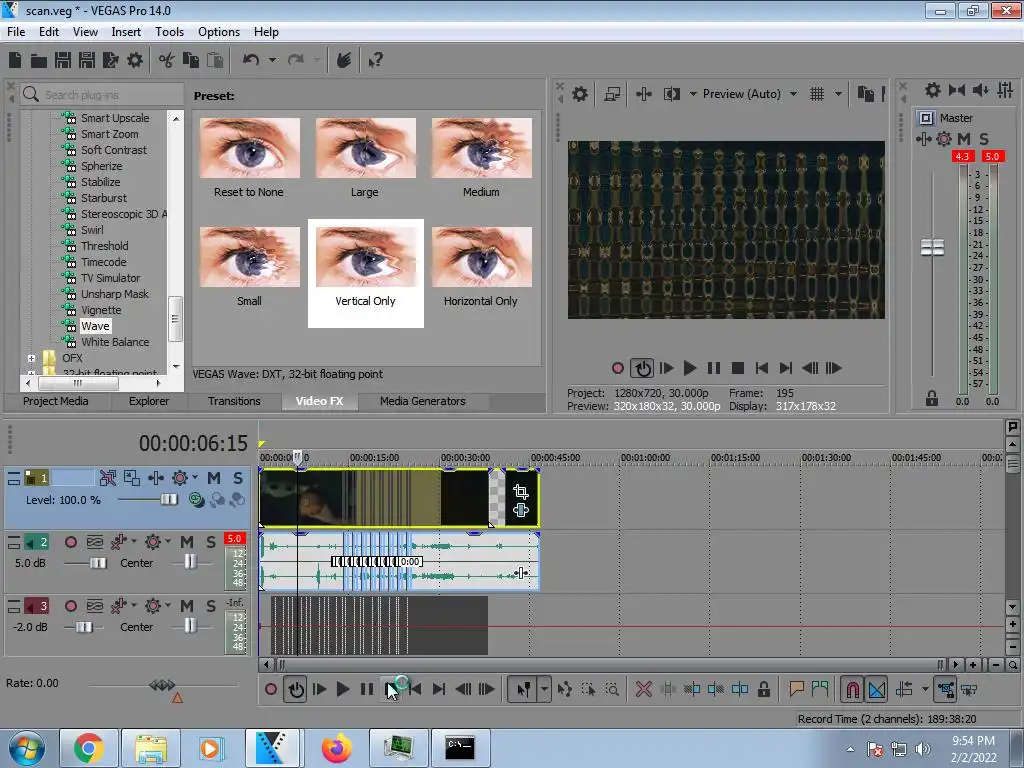
Task: Select the Large wave preset
Action: click(x=364, y=157)
